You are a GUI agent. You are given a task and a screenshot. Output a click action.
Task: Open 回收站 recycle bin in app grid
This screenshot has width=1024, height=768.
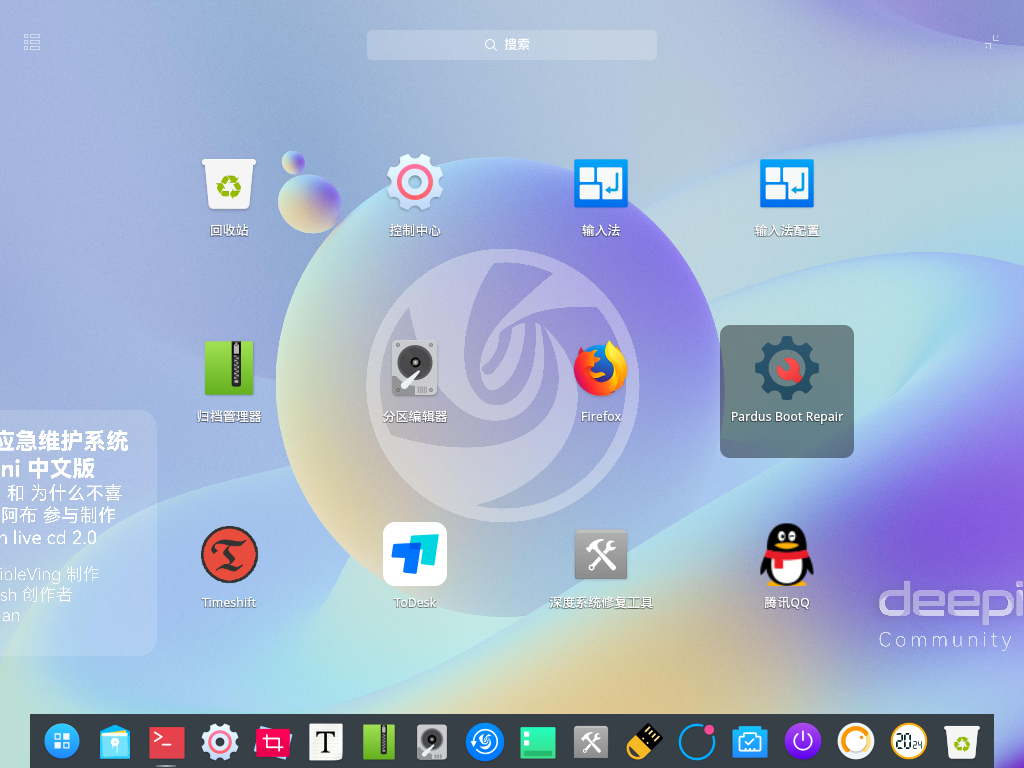(229, 184)
